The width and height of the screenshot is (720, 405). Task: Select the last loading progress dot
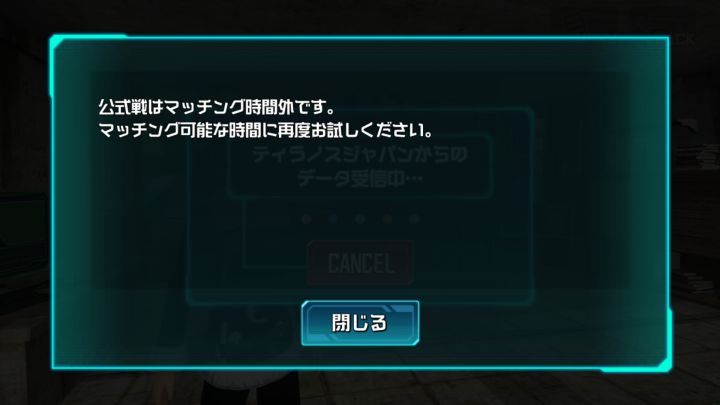click(x=414, y=219)
